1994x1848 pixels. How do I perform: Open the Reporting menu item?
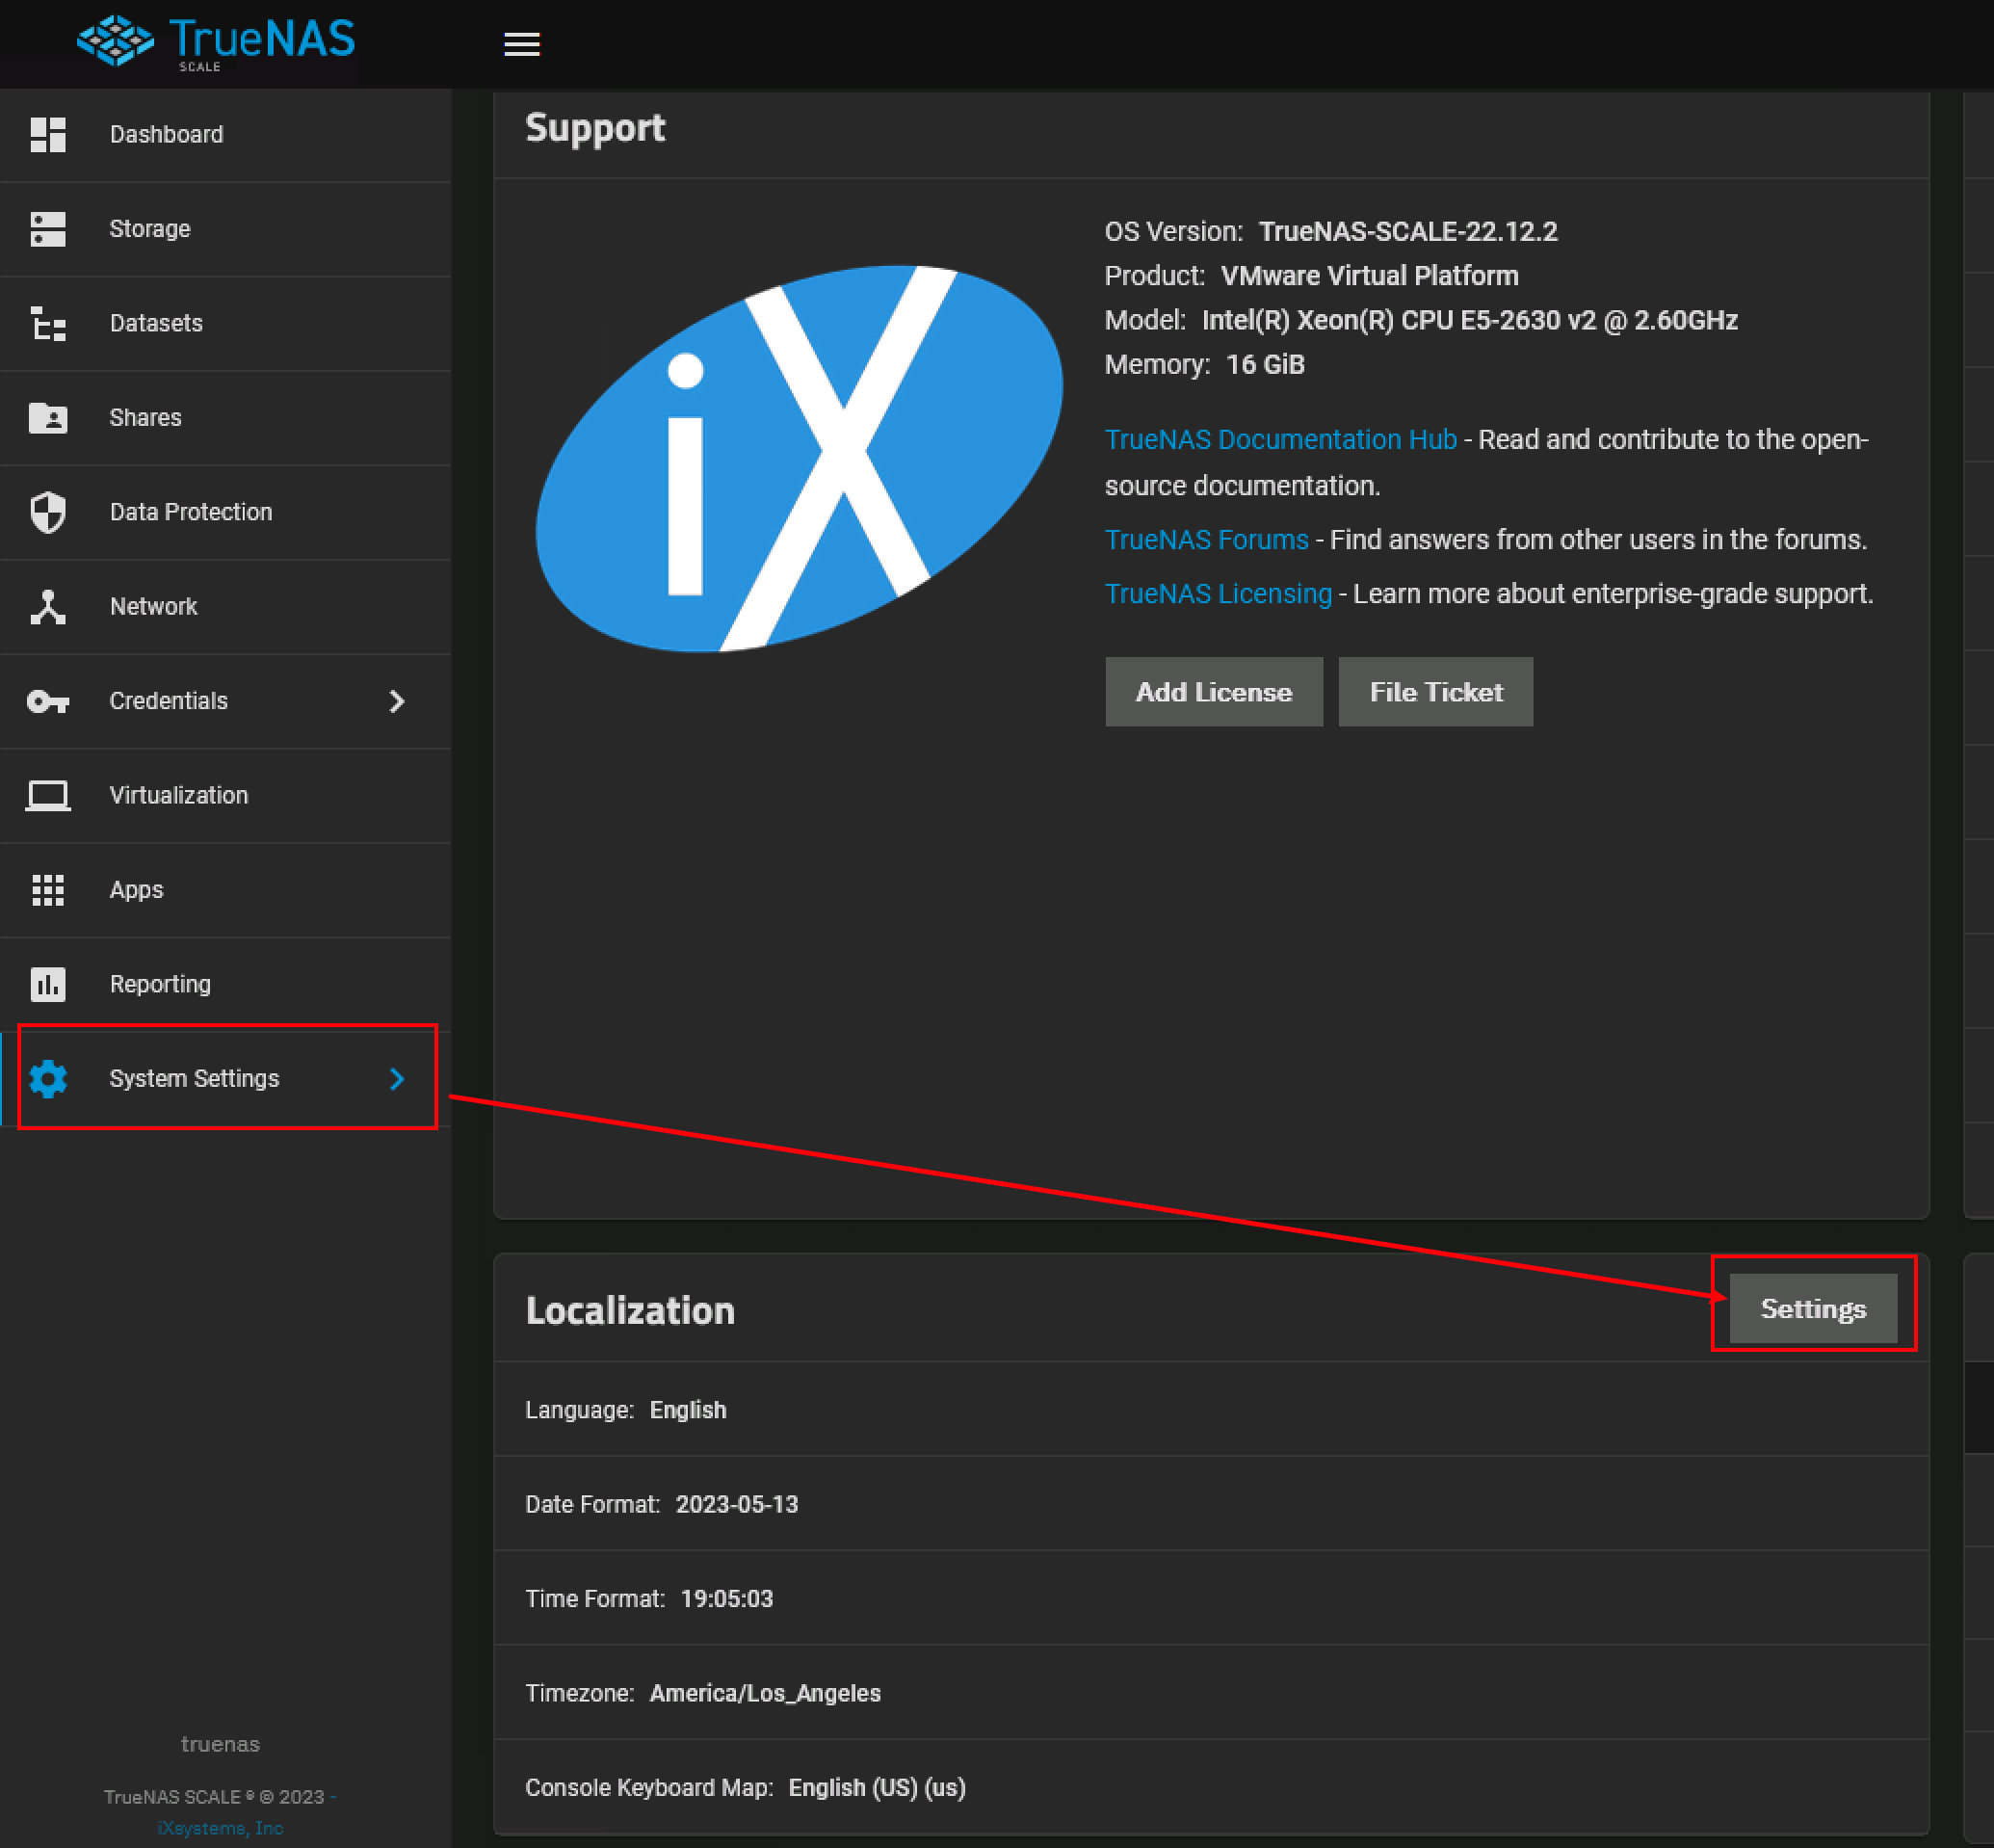click(160, 984)
